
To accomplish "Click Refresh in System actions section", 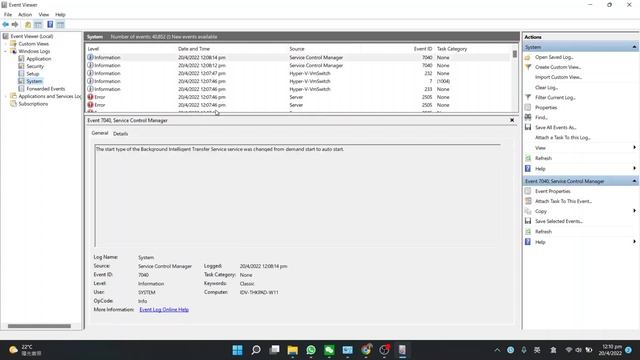I will 543,158.
